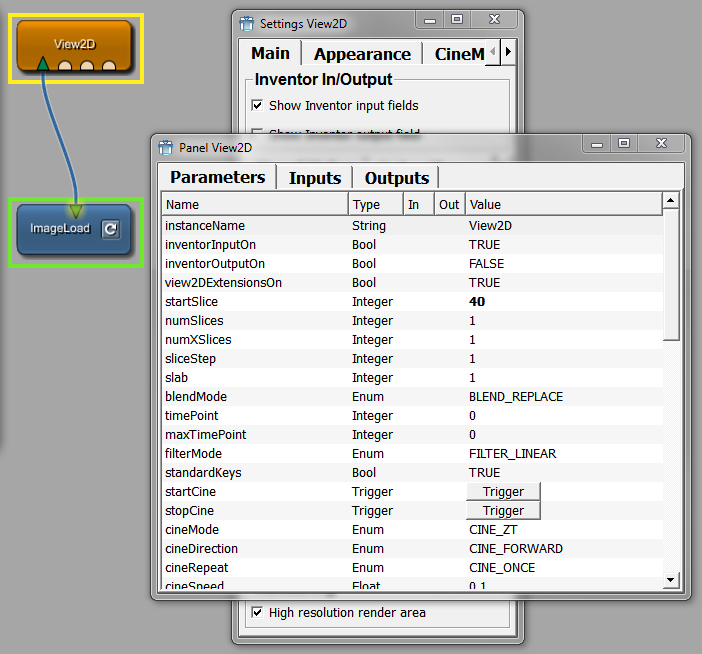Select the View2D module node

pos(74,42)
